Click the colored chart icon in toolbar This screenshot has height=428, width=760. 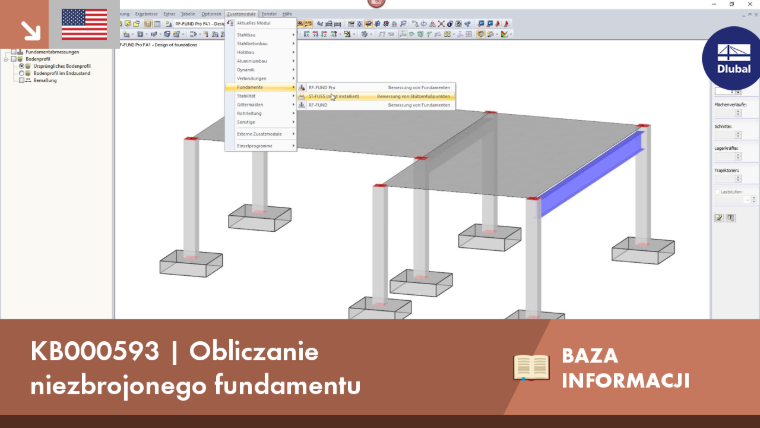click(x=505, y=34)
